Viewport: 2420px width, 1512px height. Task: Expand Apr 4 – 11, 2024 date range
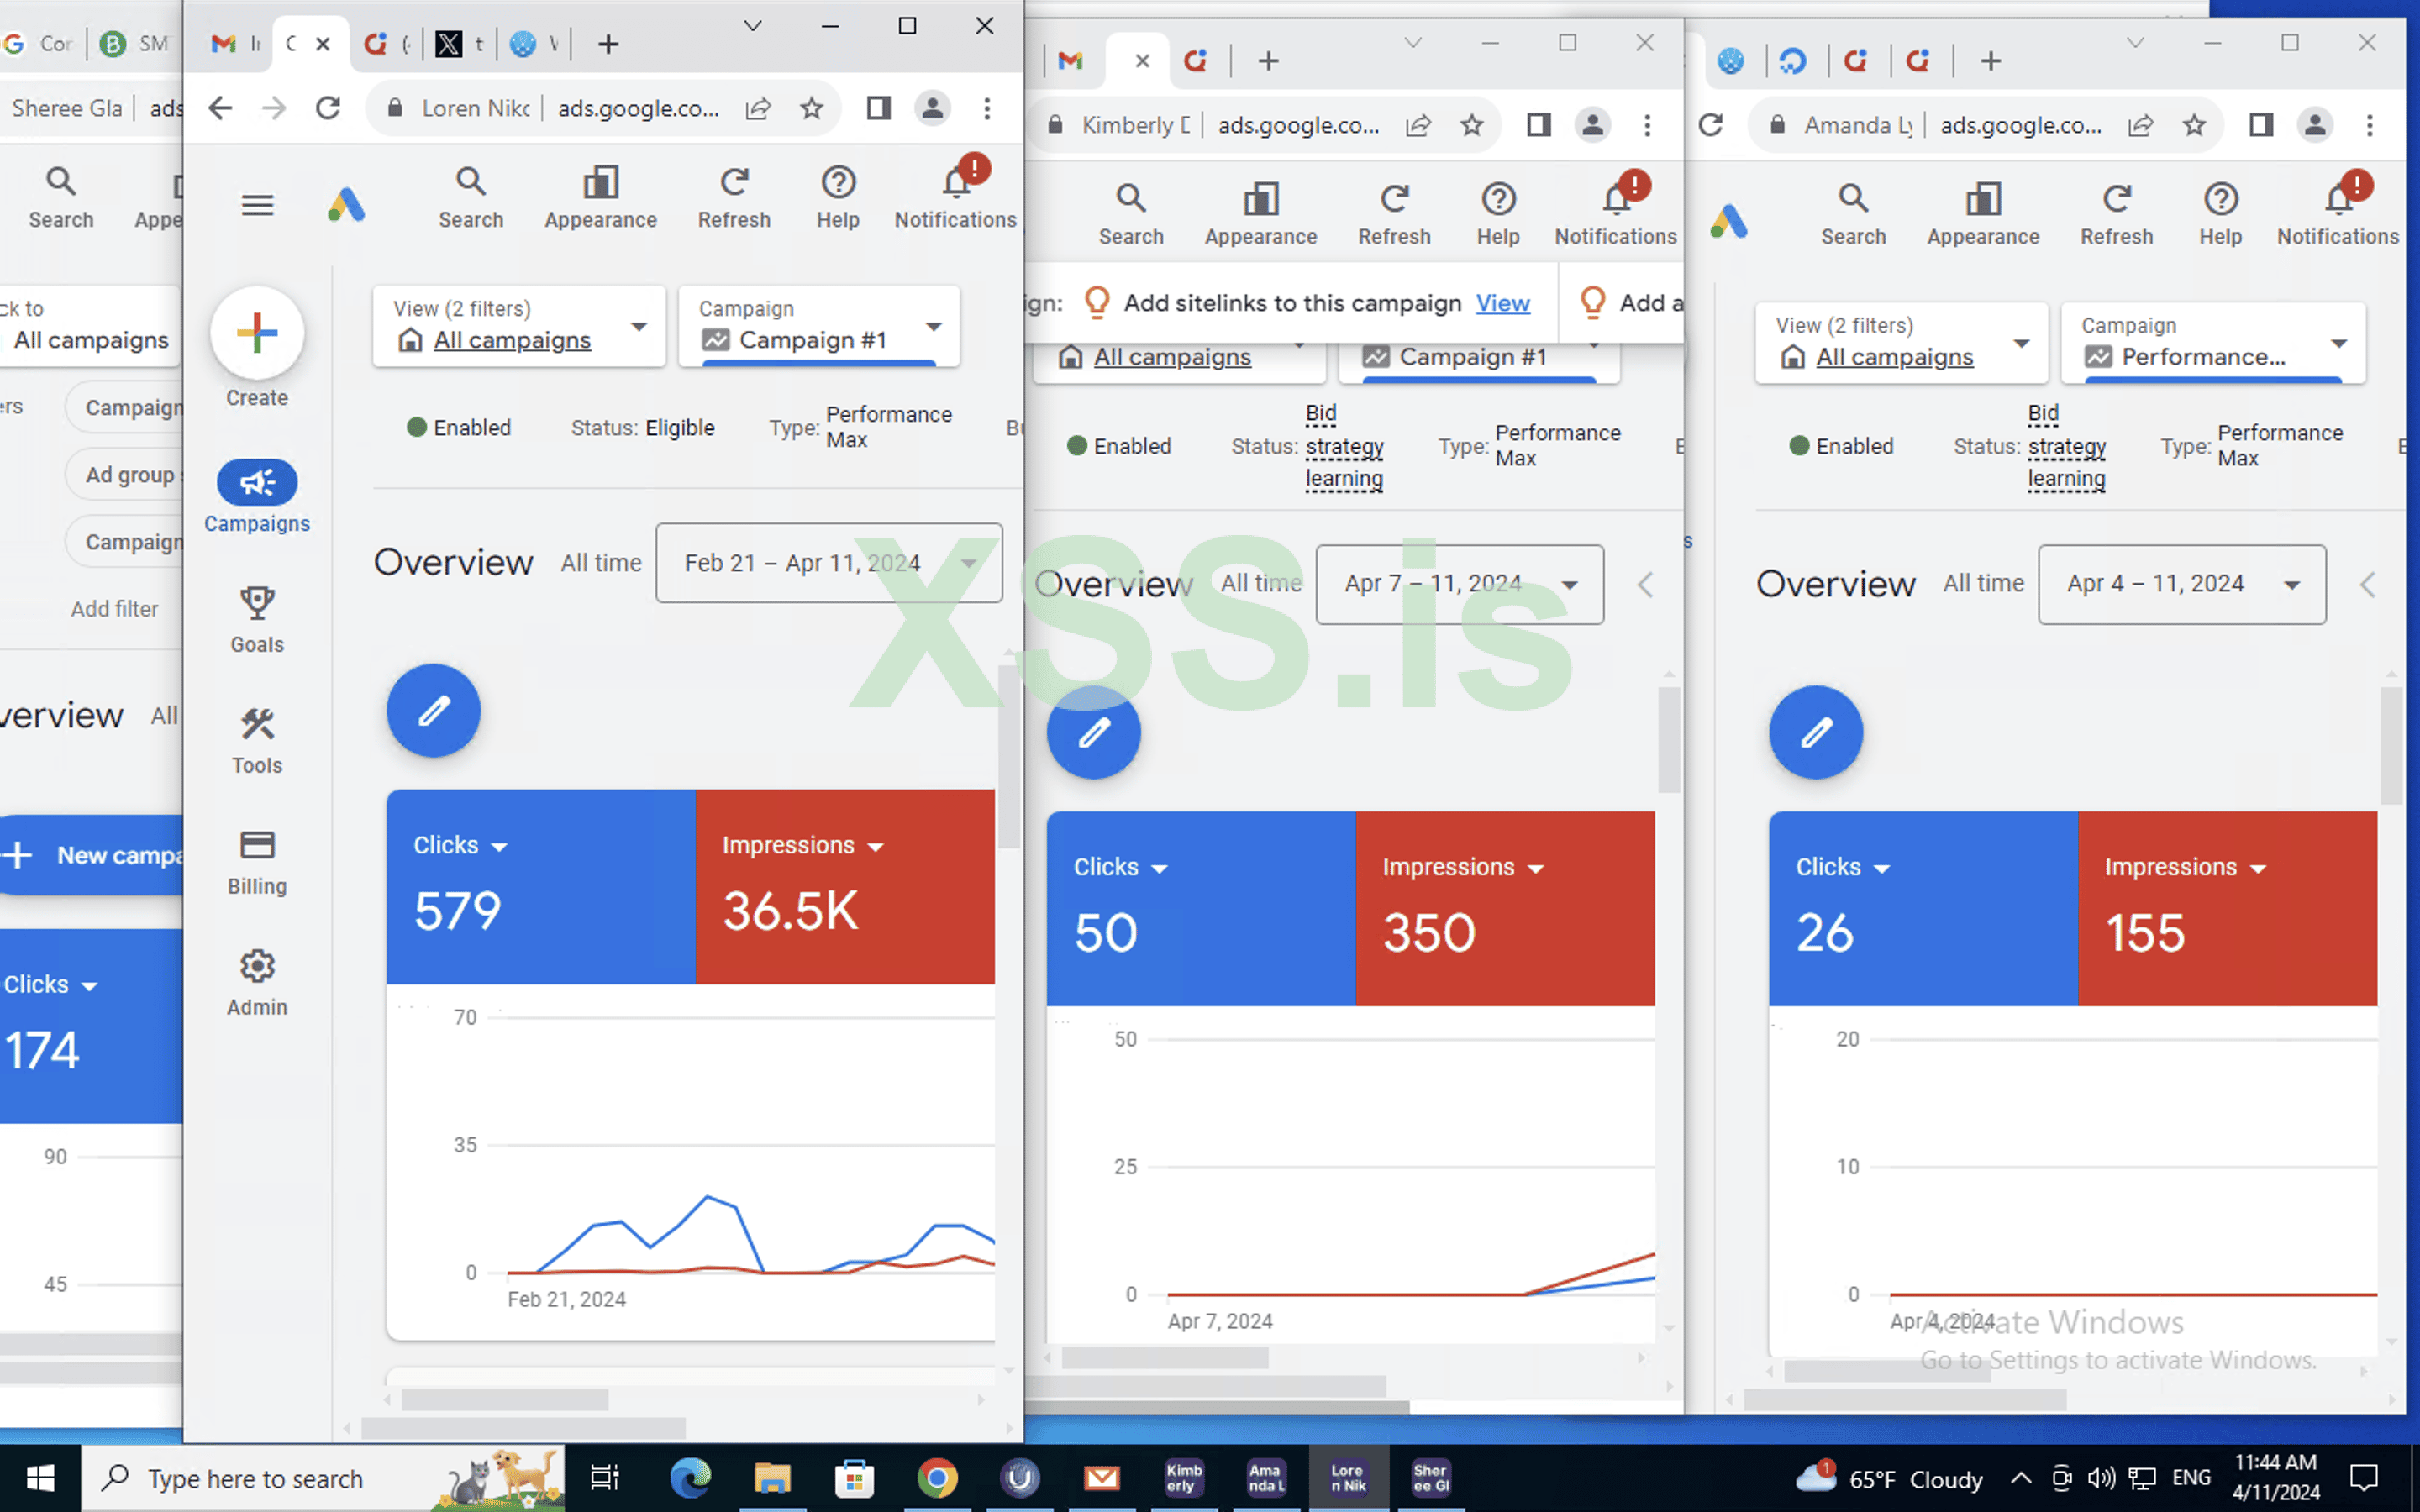tap(2181, 584)
